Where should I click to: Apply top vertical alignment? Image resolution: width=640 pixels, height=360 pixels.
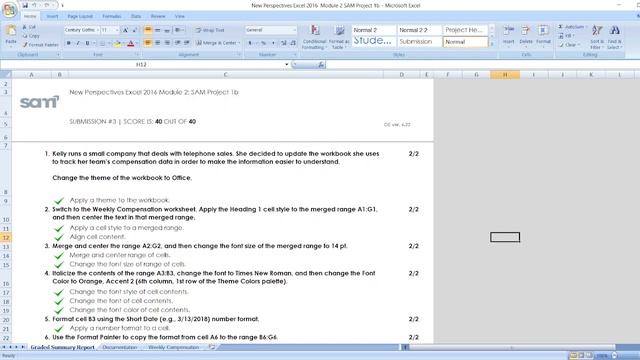coord(148,30)
